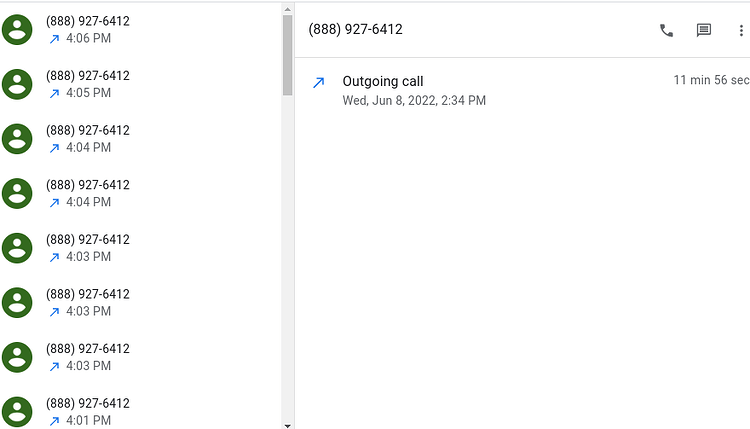Screen dimensions: 750x429
Task: Open the three-dot more options menu
Action: click(741, 31)
